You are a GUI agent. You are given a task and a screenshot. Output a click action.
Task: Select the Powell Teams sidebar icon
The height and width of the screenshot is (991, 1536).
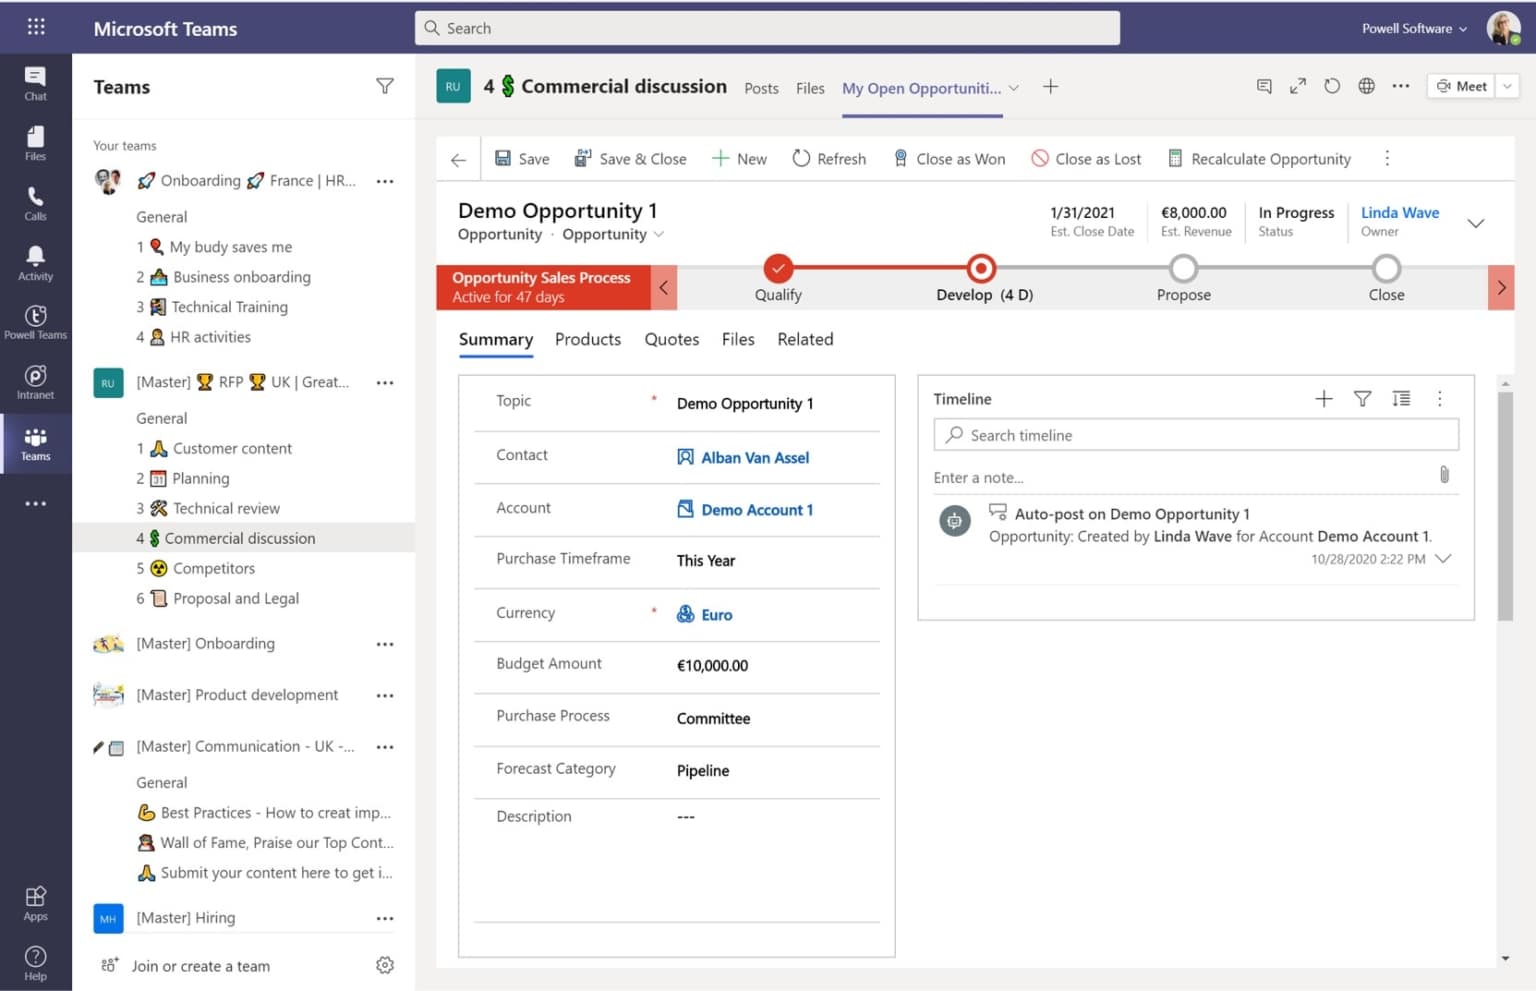[36, 318]
